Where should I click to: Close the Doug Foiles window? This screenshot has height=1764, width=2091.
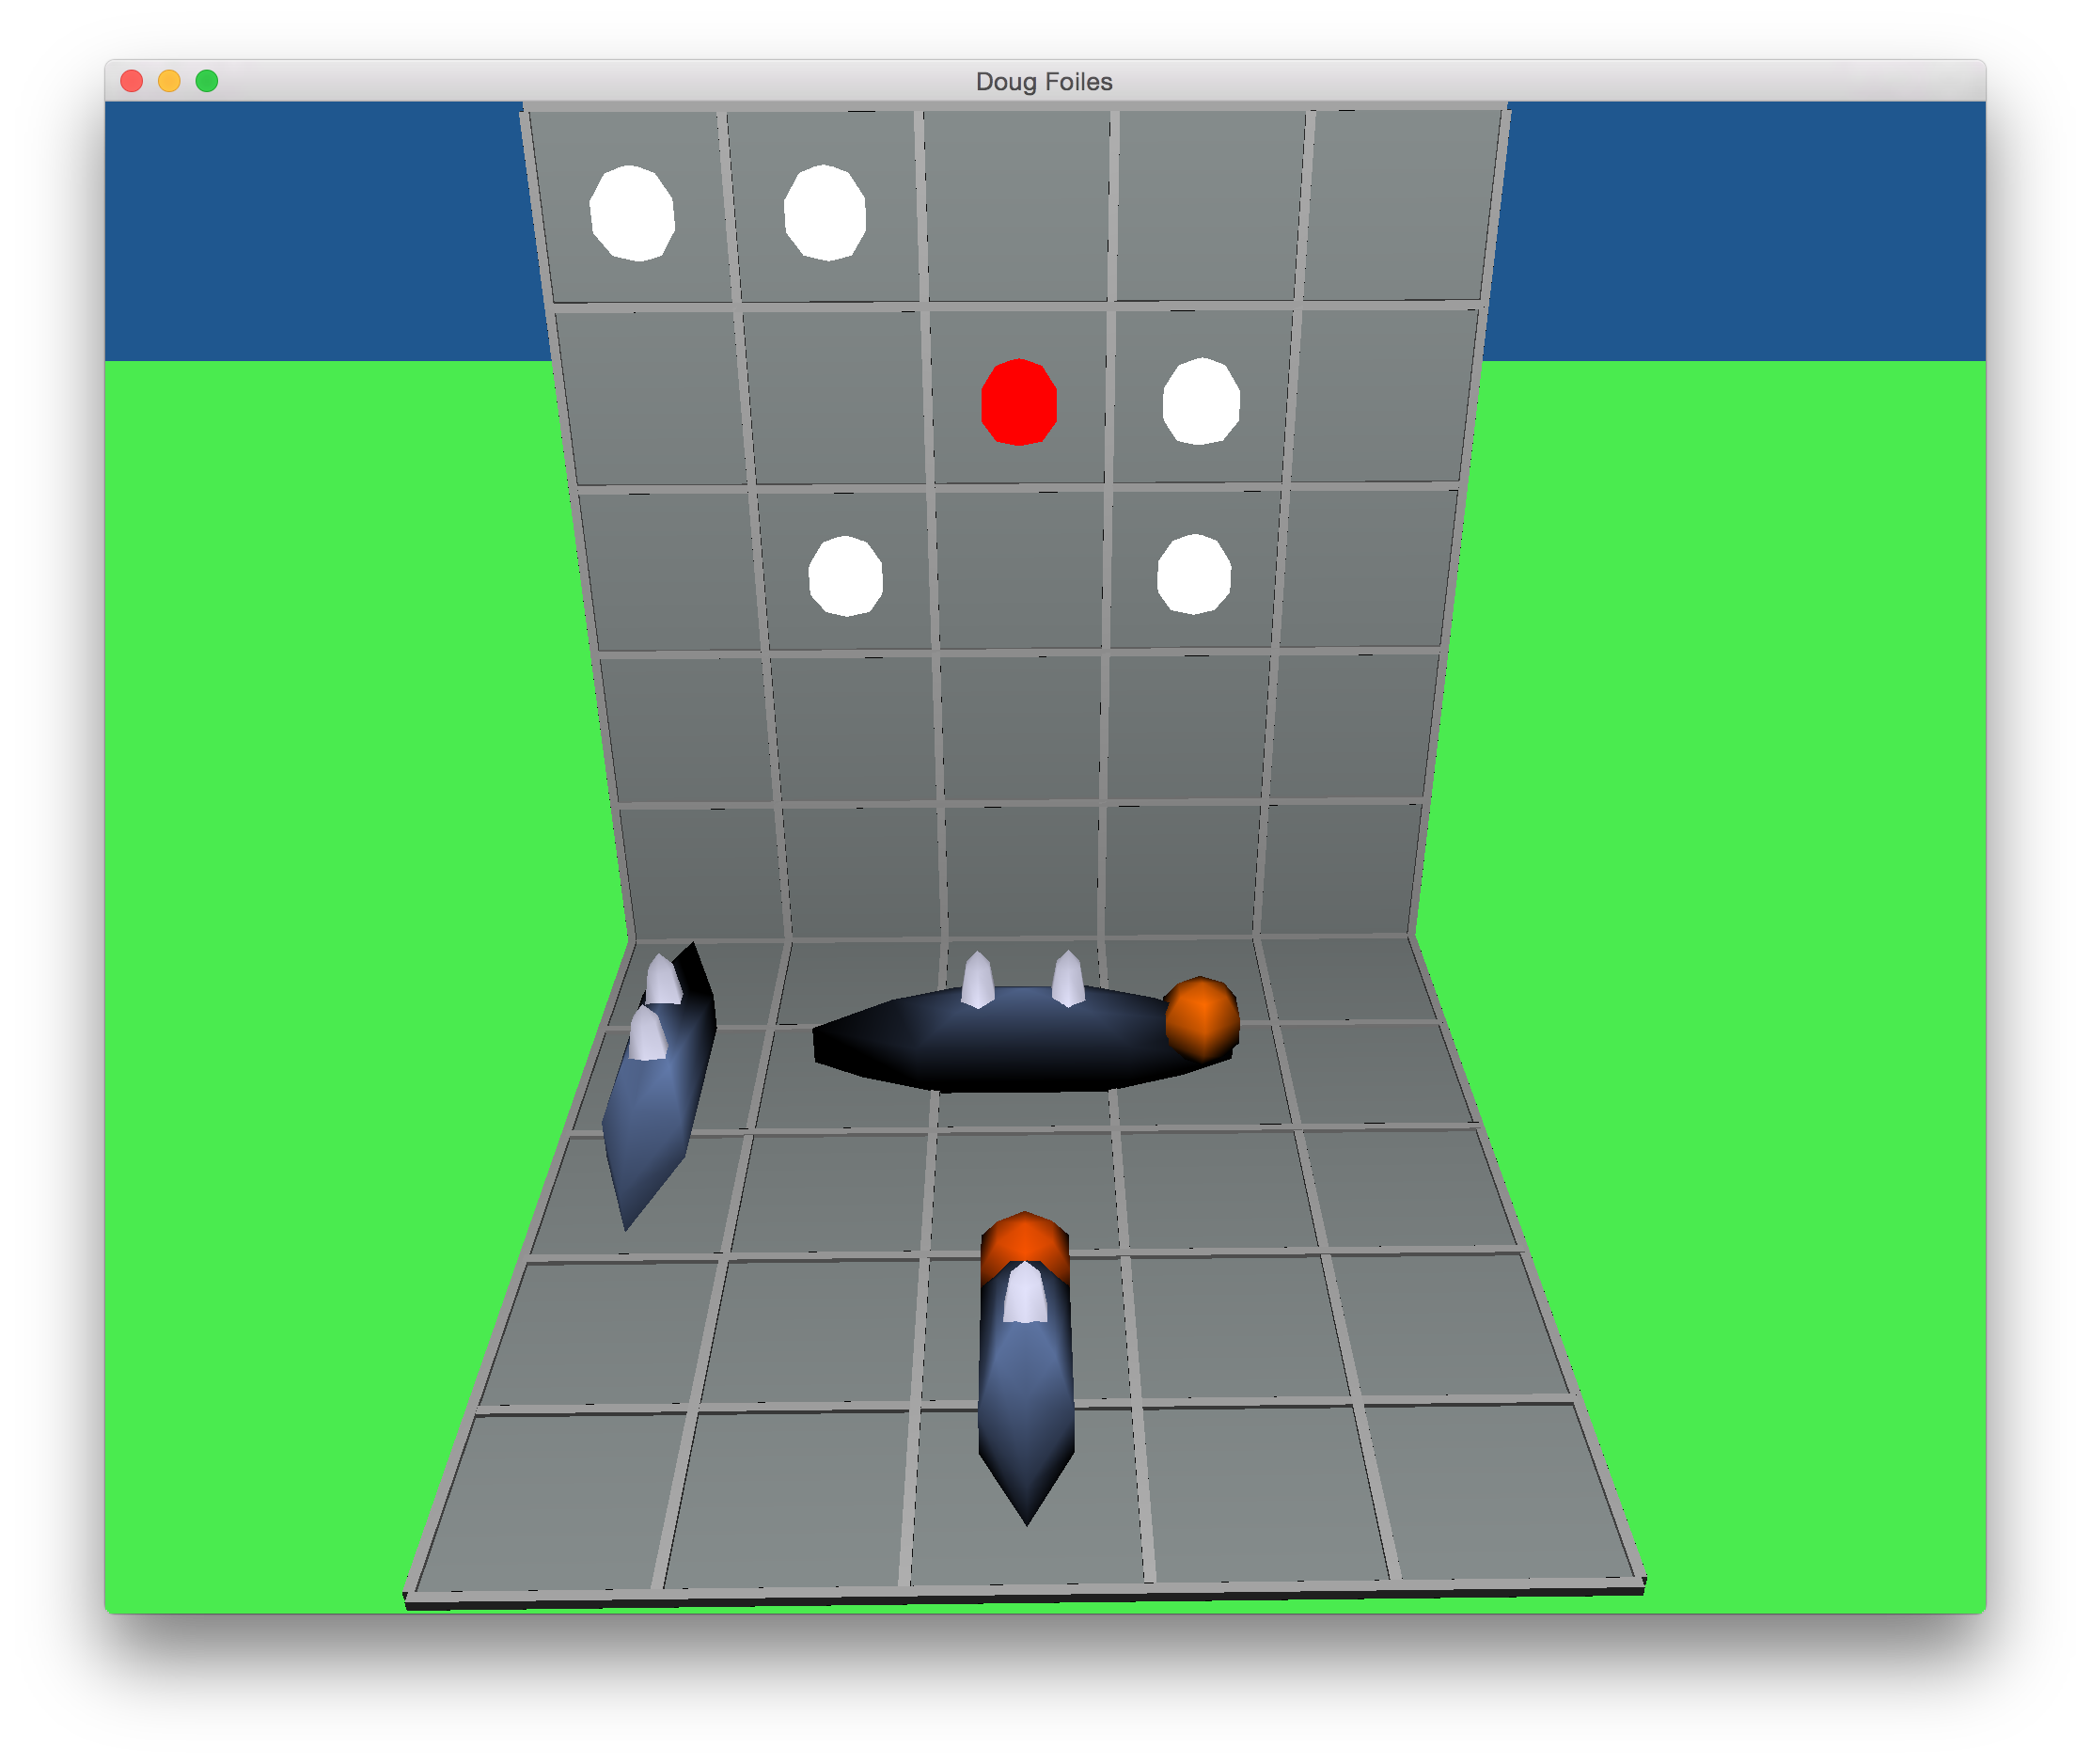[x=131, y=81]
